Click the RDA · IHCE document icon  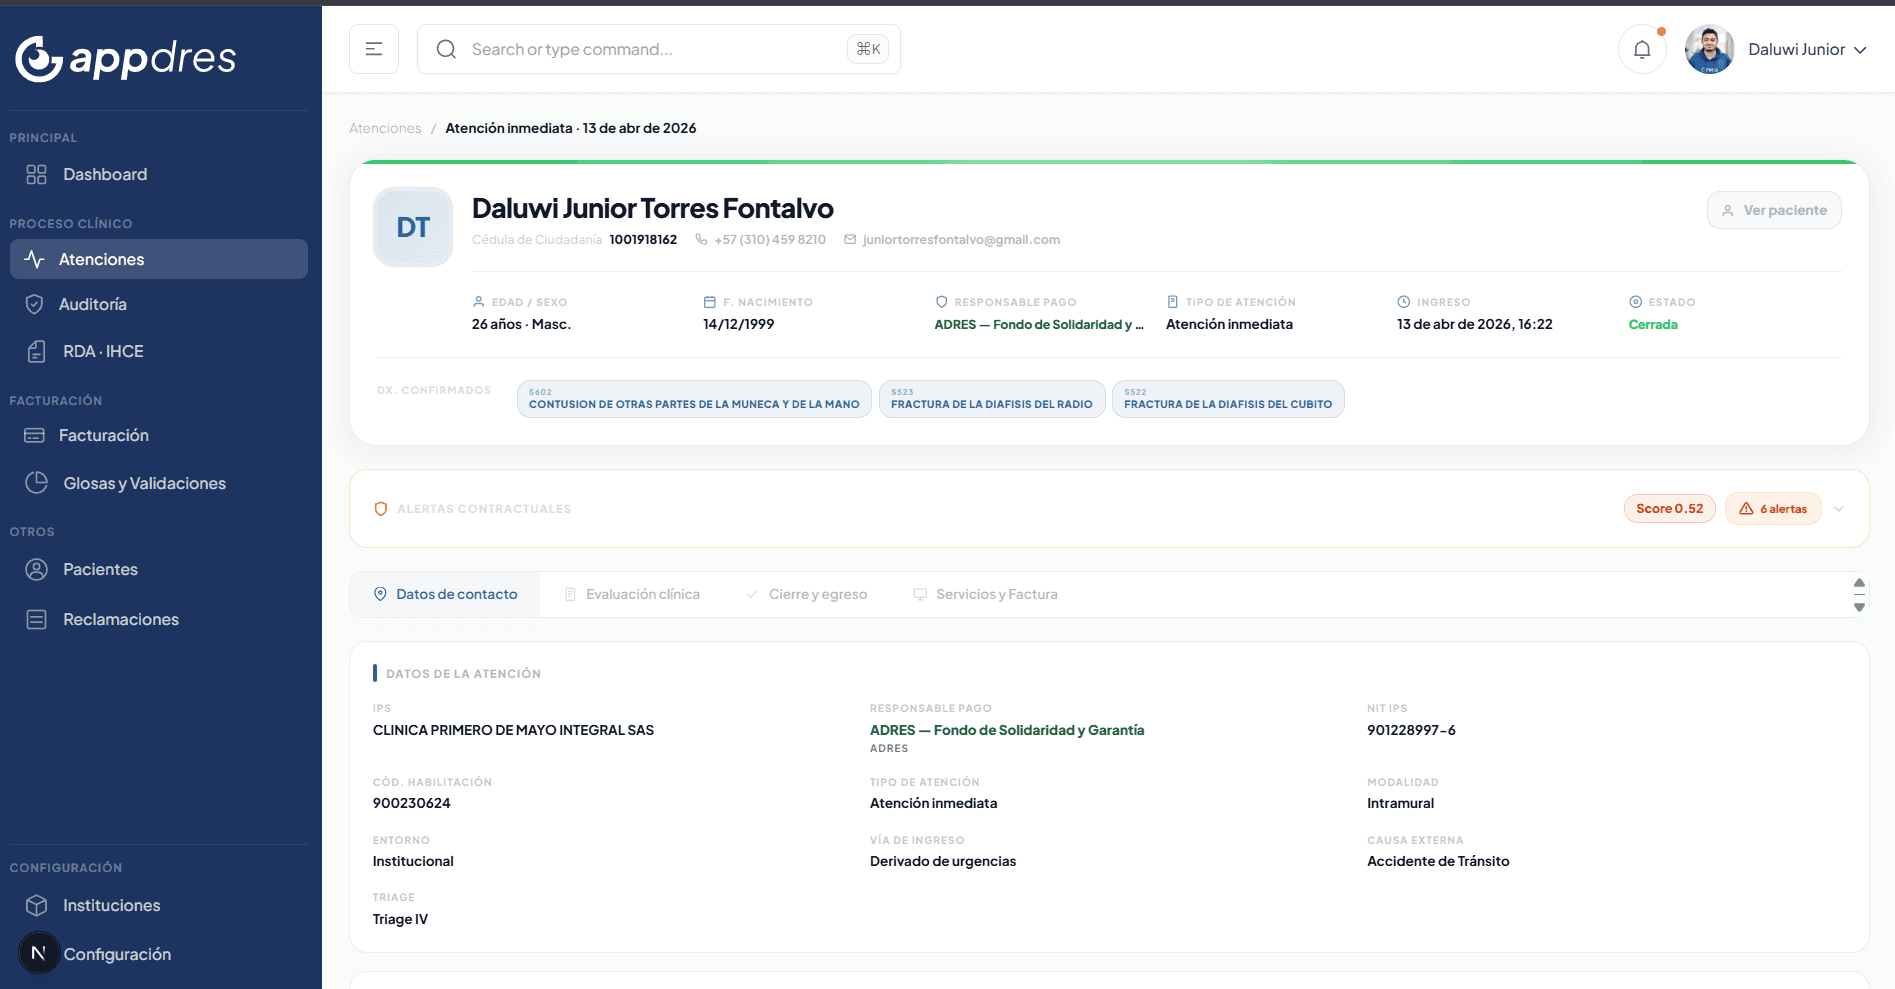pos(37,352)
